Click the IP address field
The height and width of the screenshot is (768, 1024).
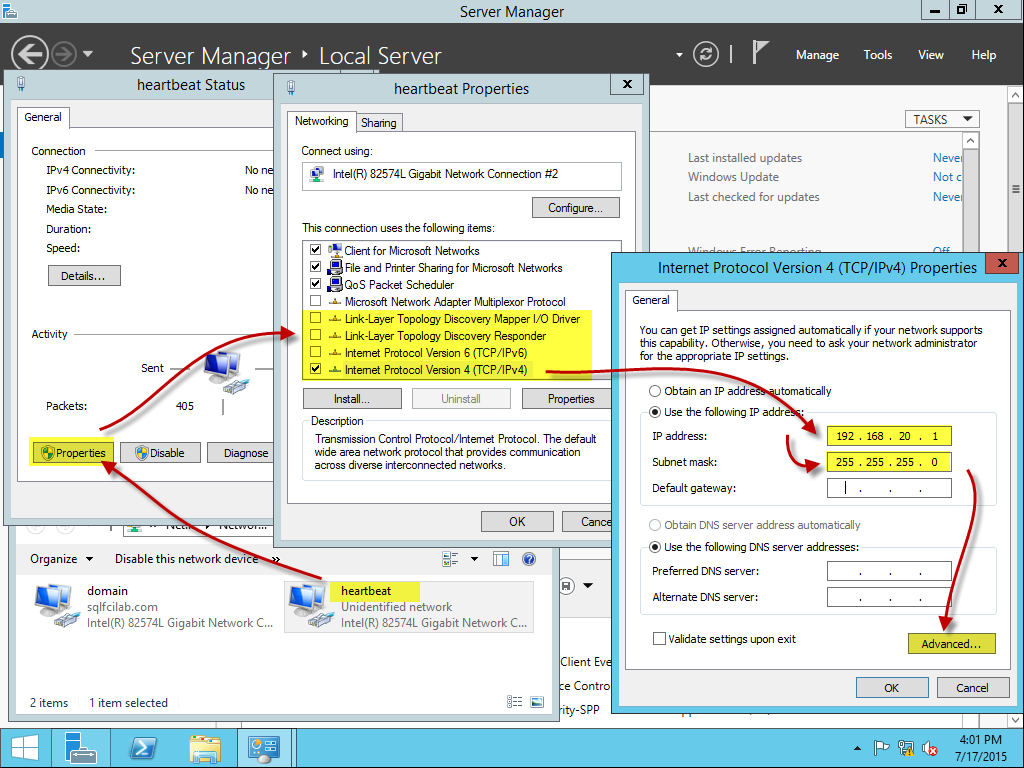coord(889,436)
